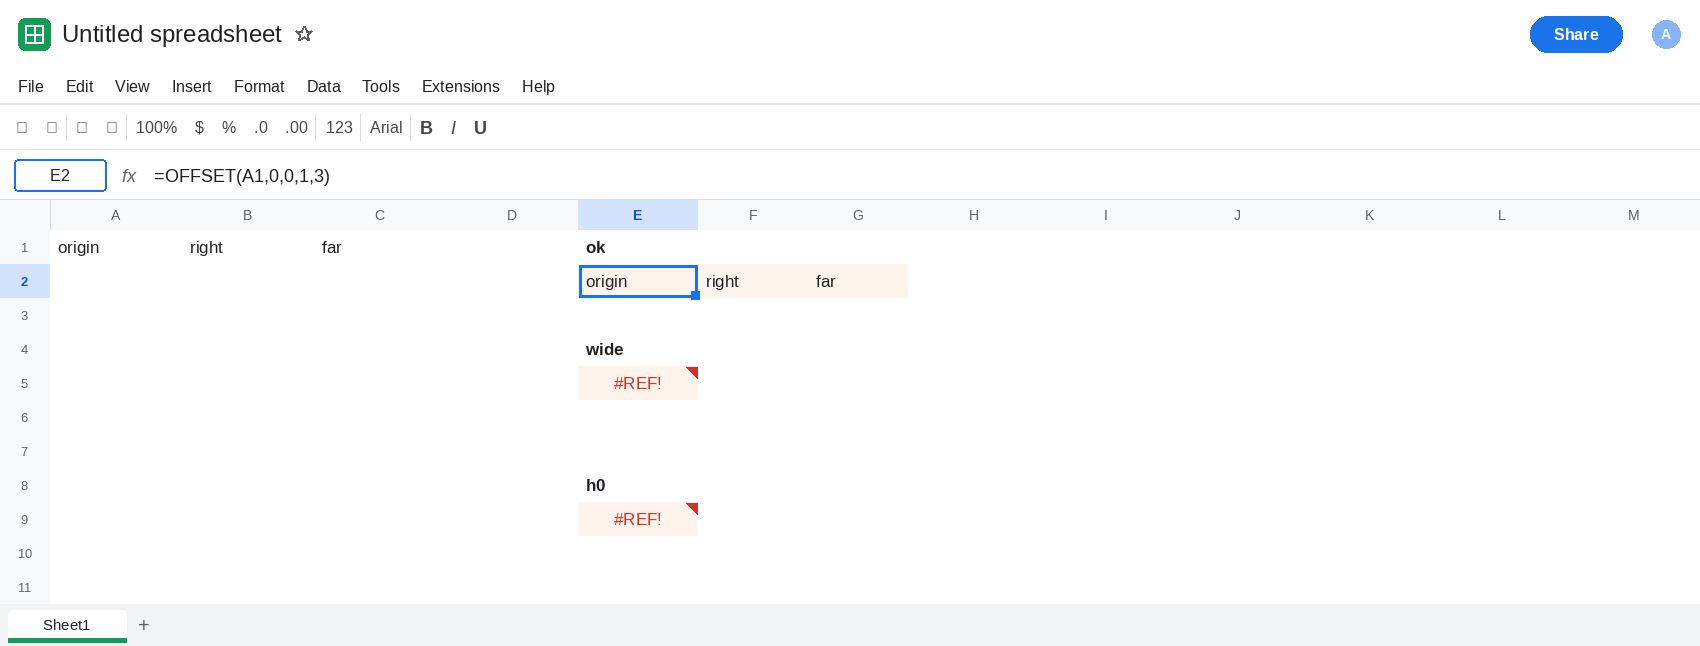This screenshot has width=1700, height=646.
Task: Click the fx function icon
Action: (x=129, y=176)
